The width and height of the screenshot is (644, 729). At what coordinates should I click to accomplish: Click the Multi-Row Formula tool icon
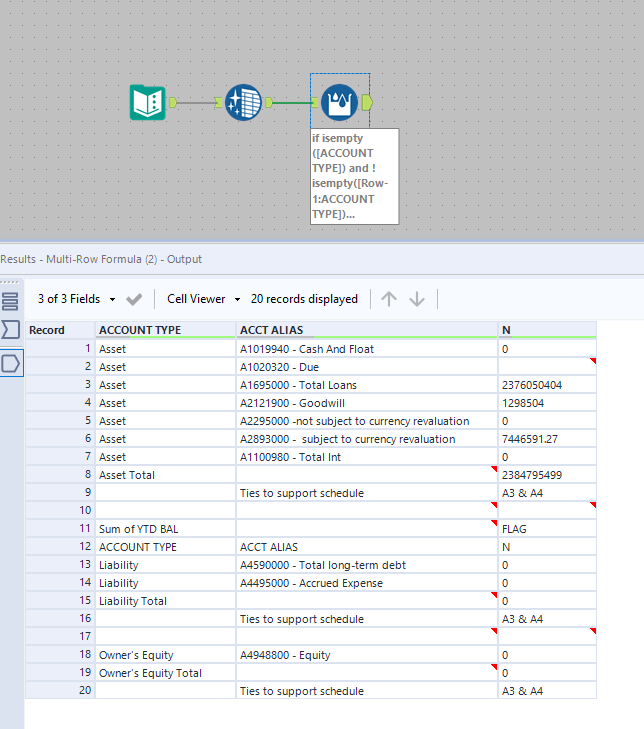tap(339, 102)
